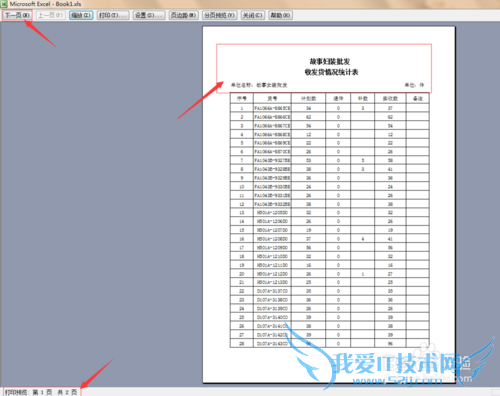Image resolution: width=500 pixels, height=396 pixels.
Task: Click the 序号 column header
Action: 242,98
